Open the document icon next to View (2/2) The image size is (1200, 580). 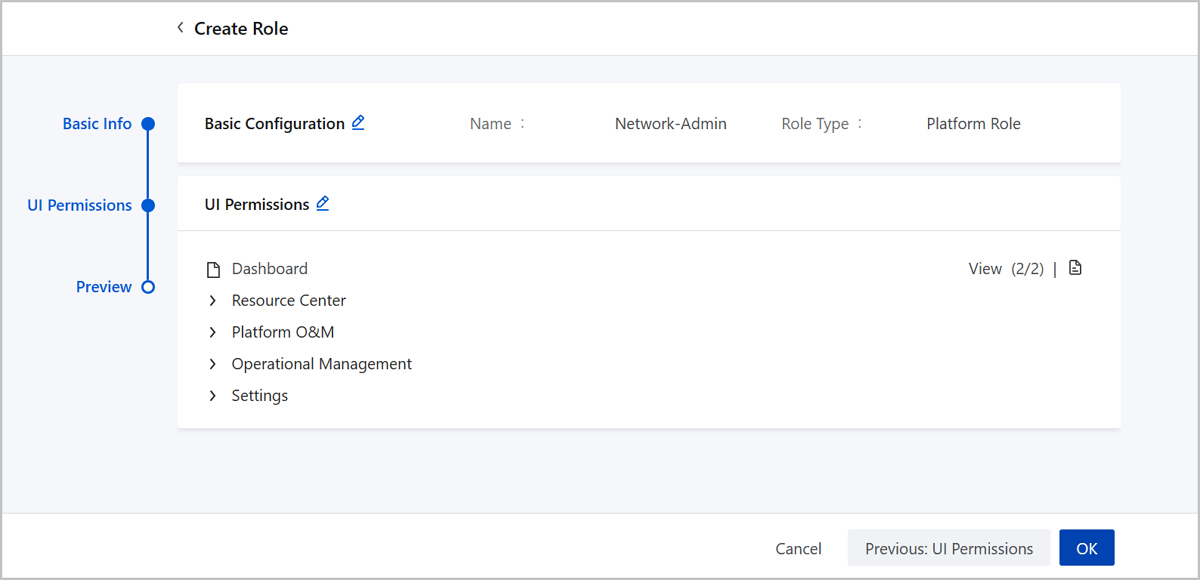(x=1075, y=268)
